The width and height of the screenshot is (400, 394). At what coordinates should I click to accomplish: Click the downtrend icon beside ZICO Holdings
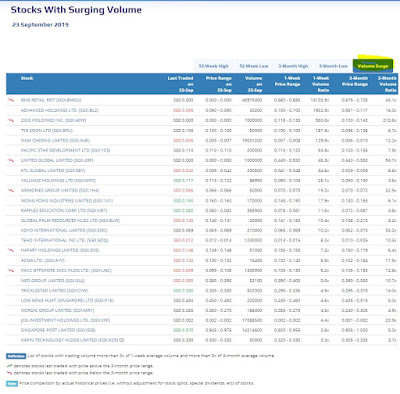11,120
